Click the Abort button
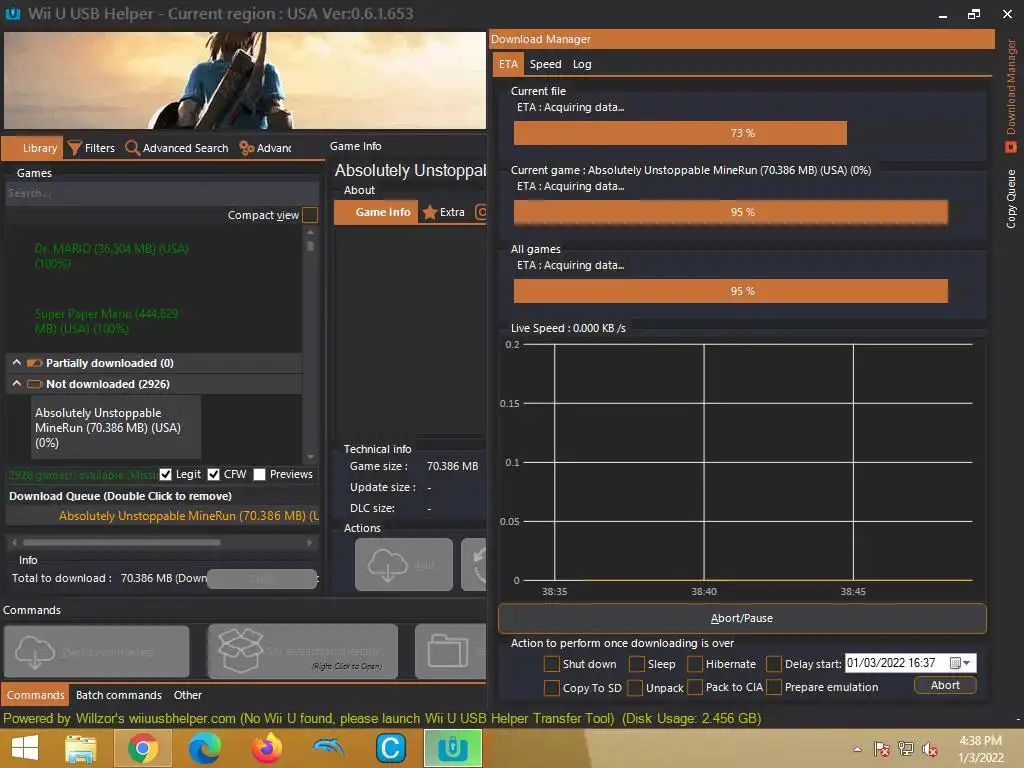 945,685
